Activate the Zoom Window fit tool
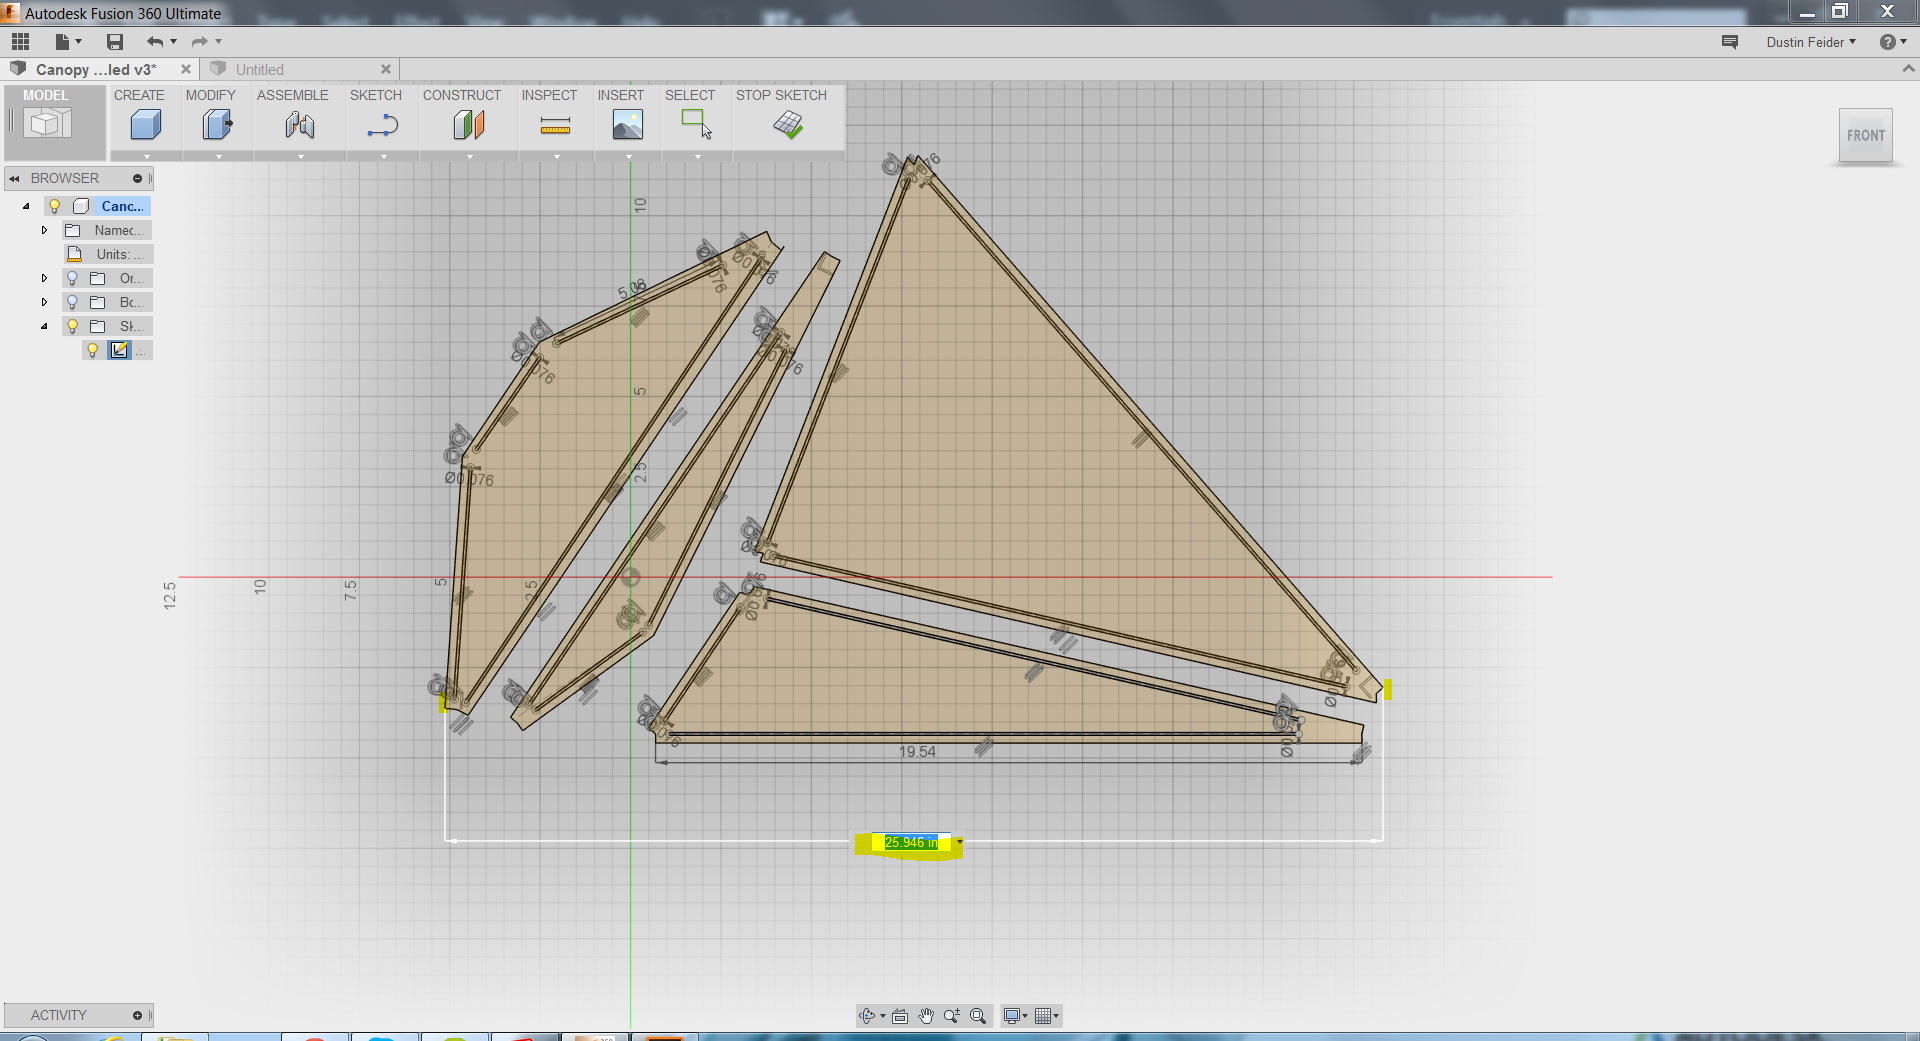The height and width of the screenshot is (1041, 1920). [978, 1016]
